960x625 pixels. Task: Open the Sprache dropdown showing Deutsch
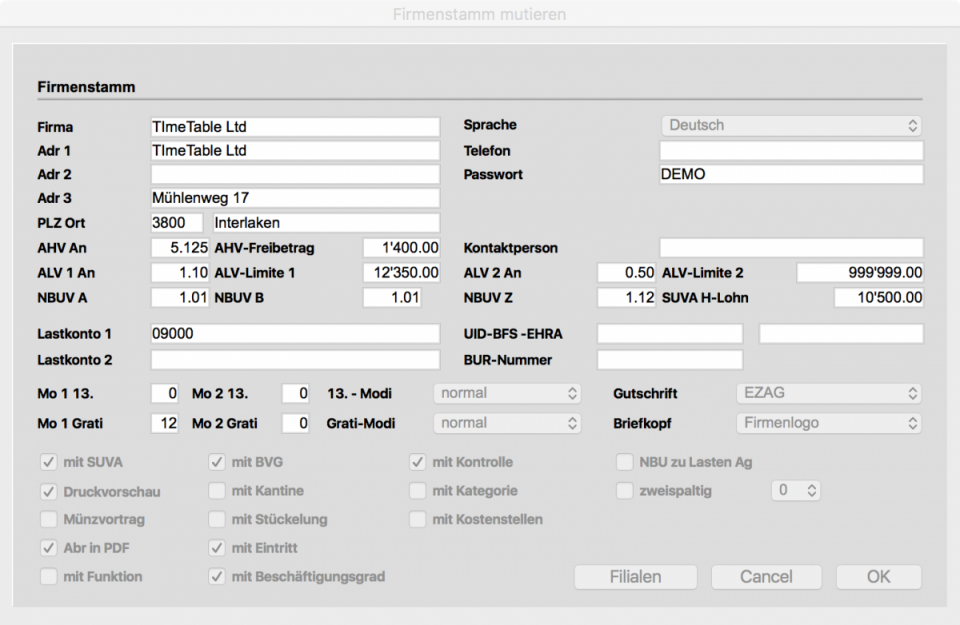[x=791, y=126]
